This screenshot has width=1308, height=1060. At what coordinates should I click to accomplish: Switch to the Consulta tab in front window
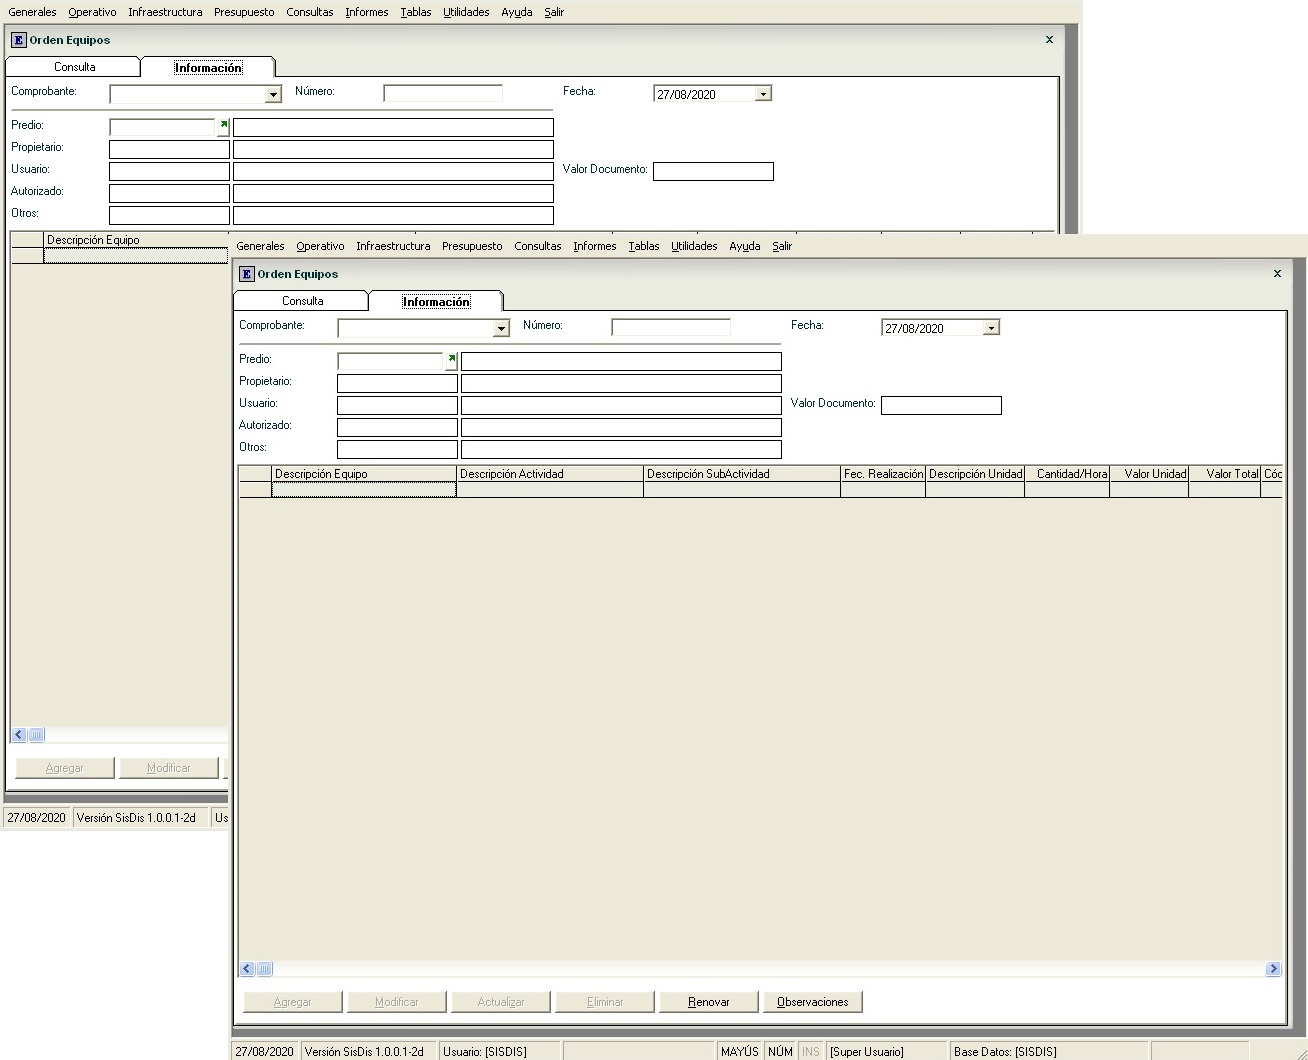coord(302,301)
